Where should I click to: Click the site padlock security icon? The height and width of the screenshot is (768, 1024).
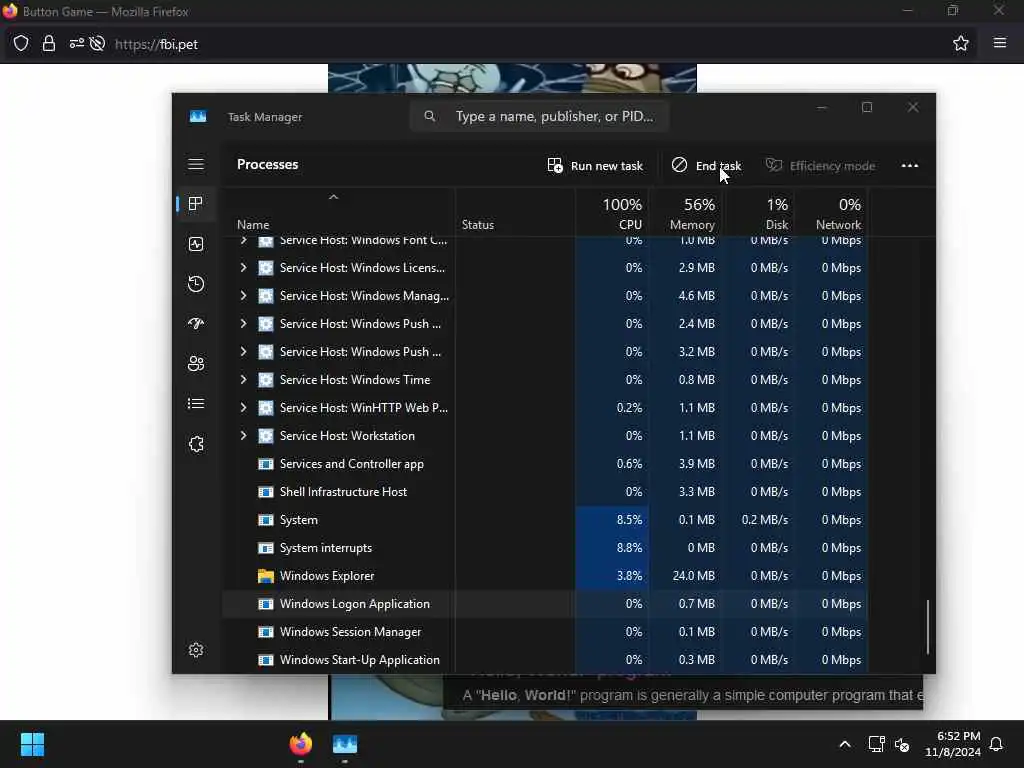tap(49, 44)
